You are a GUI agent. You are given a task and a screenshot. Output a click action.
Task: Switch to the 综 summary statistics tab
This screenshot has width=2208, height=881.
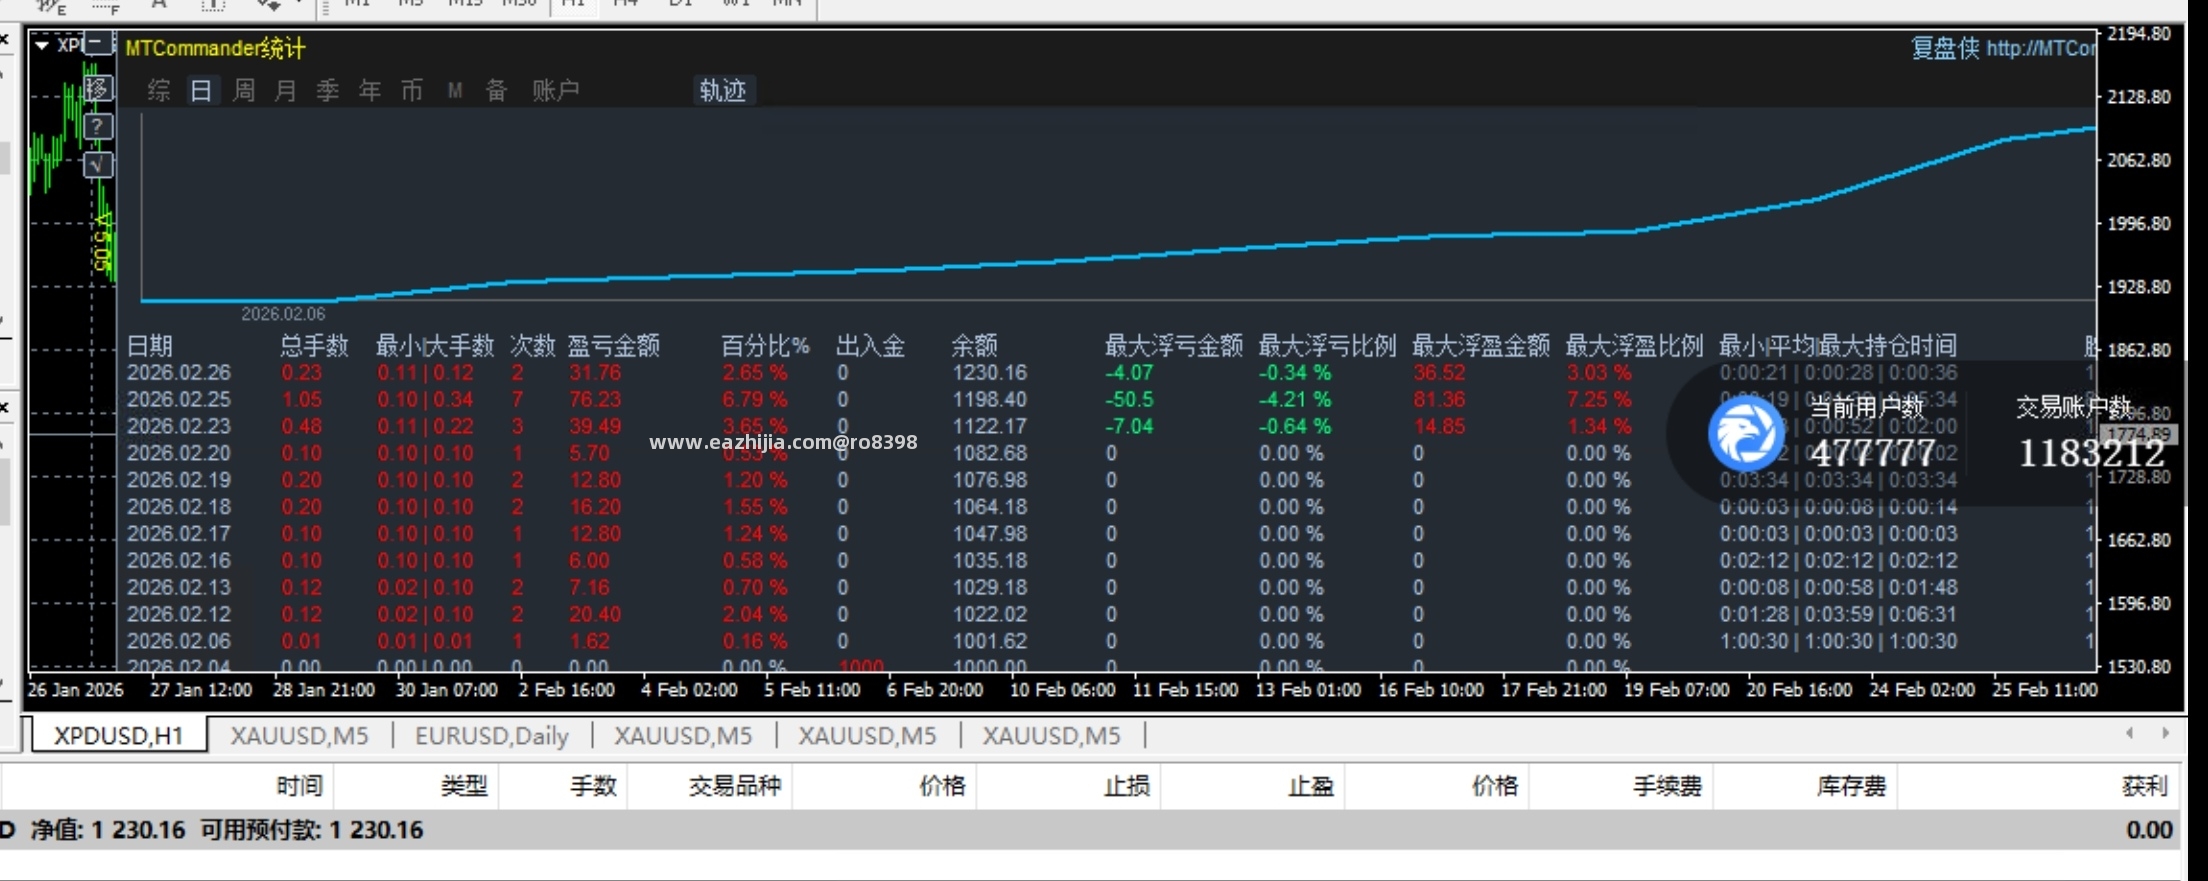point(159,91)
